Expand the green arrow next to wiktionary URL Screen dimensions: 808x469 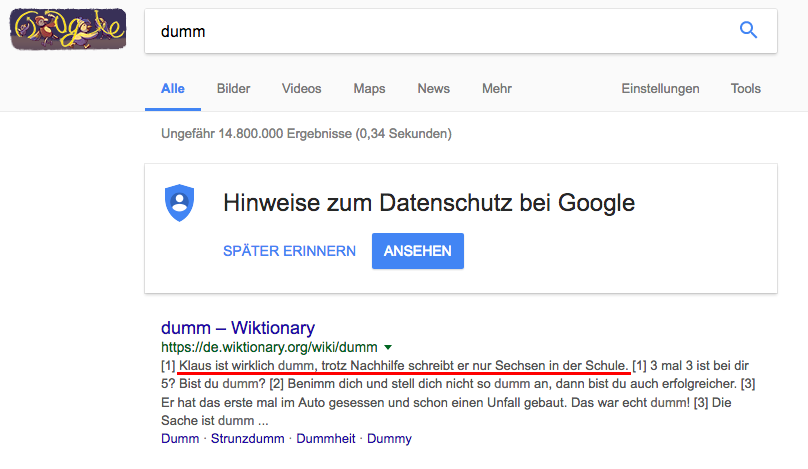click(x=388, y=347)
